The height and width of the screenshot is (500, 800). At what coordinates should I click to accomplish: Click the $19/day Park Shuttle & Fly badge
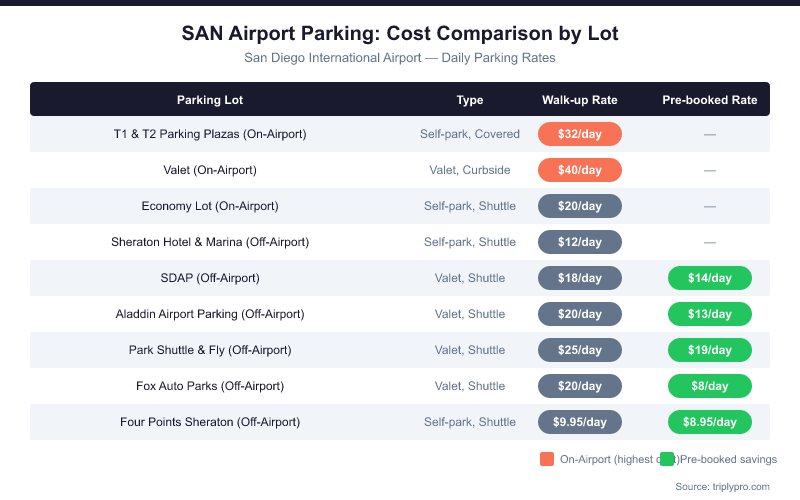[x=710, y=350]
